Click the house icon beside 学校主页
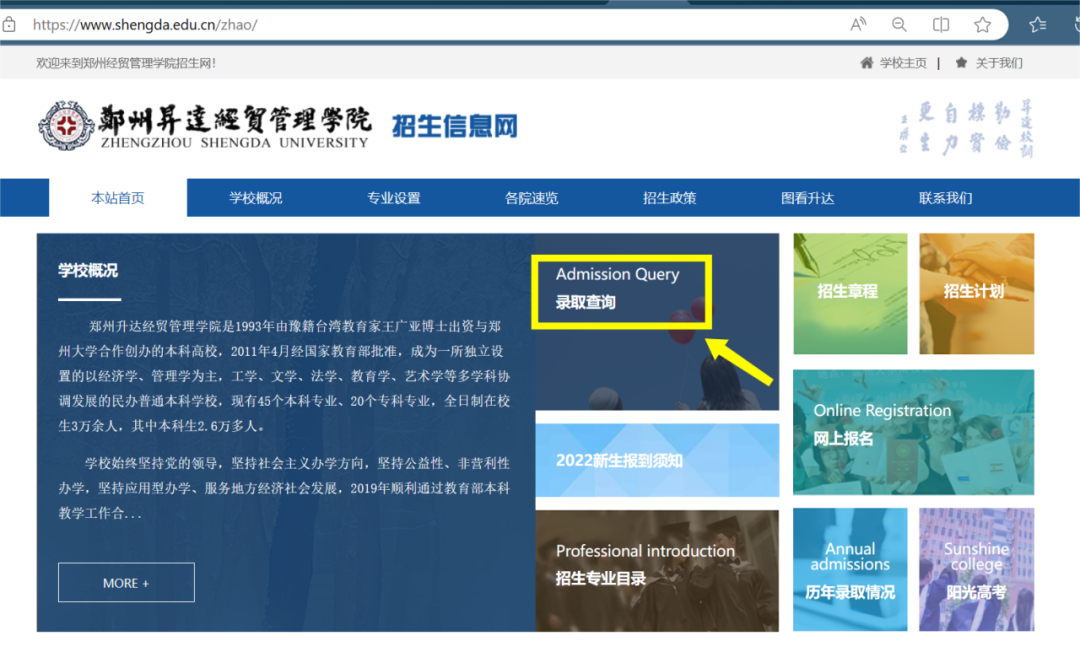Image resolution: width=1080 pixels, height=652 pixels. pos(867,63)
